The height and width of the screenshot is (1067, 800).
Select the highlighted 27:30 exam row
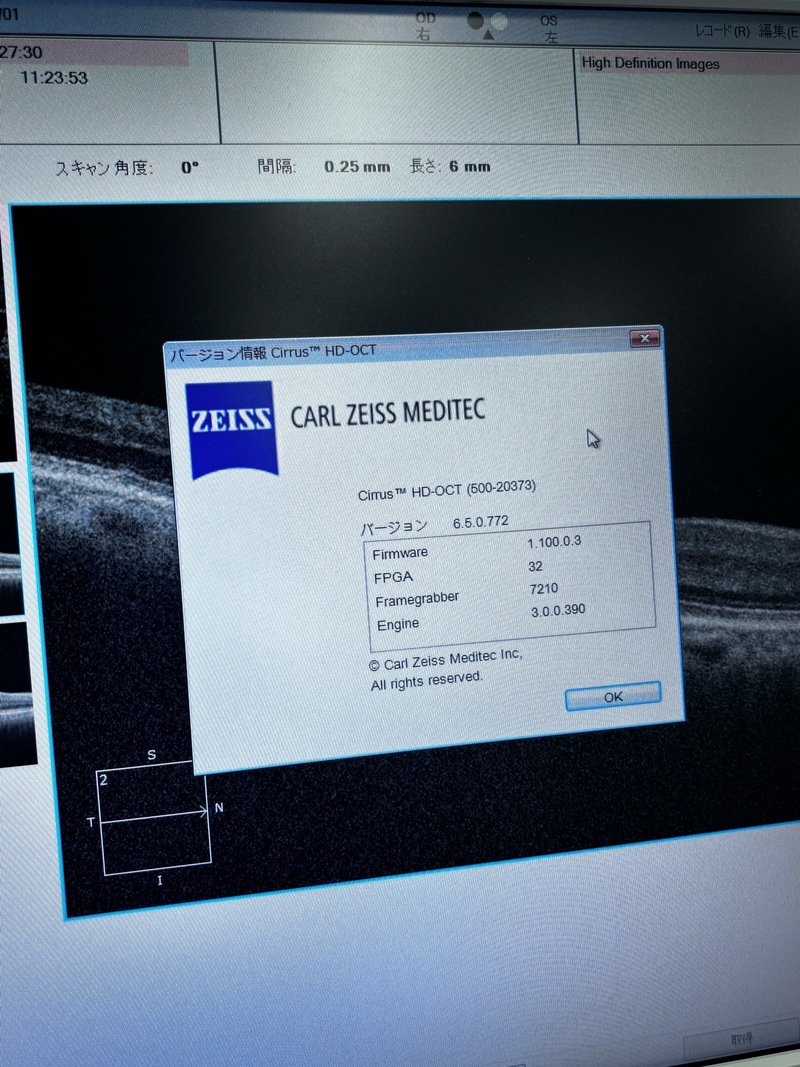pyautogui.click(x=90, y=52)
